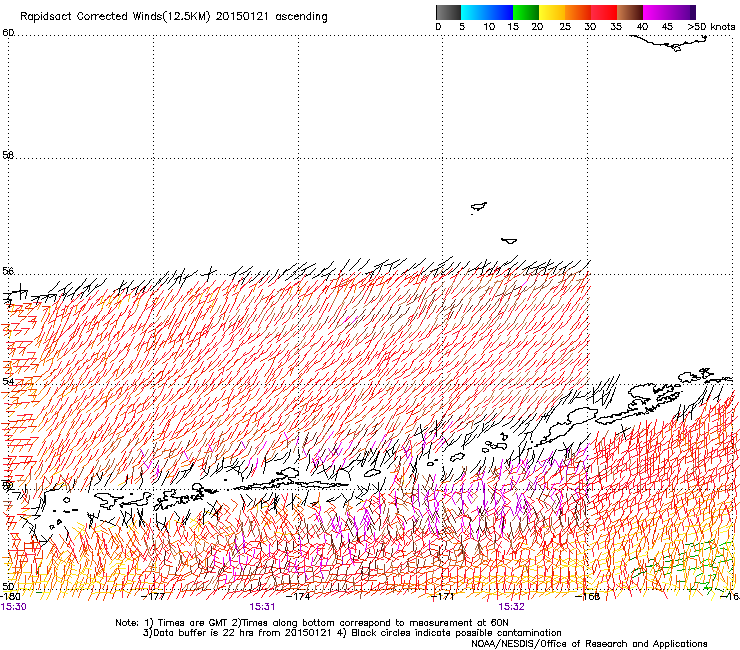Click the blue 10-15 knots color swatch
The image size is (740, 650).
click(x=500, y=12)
